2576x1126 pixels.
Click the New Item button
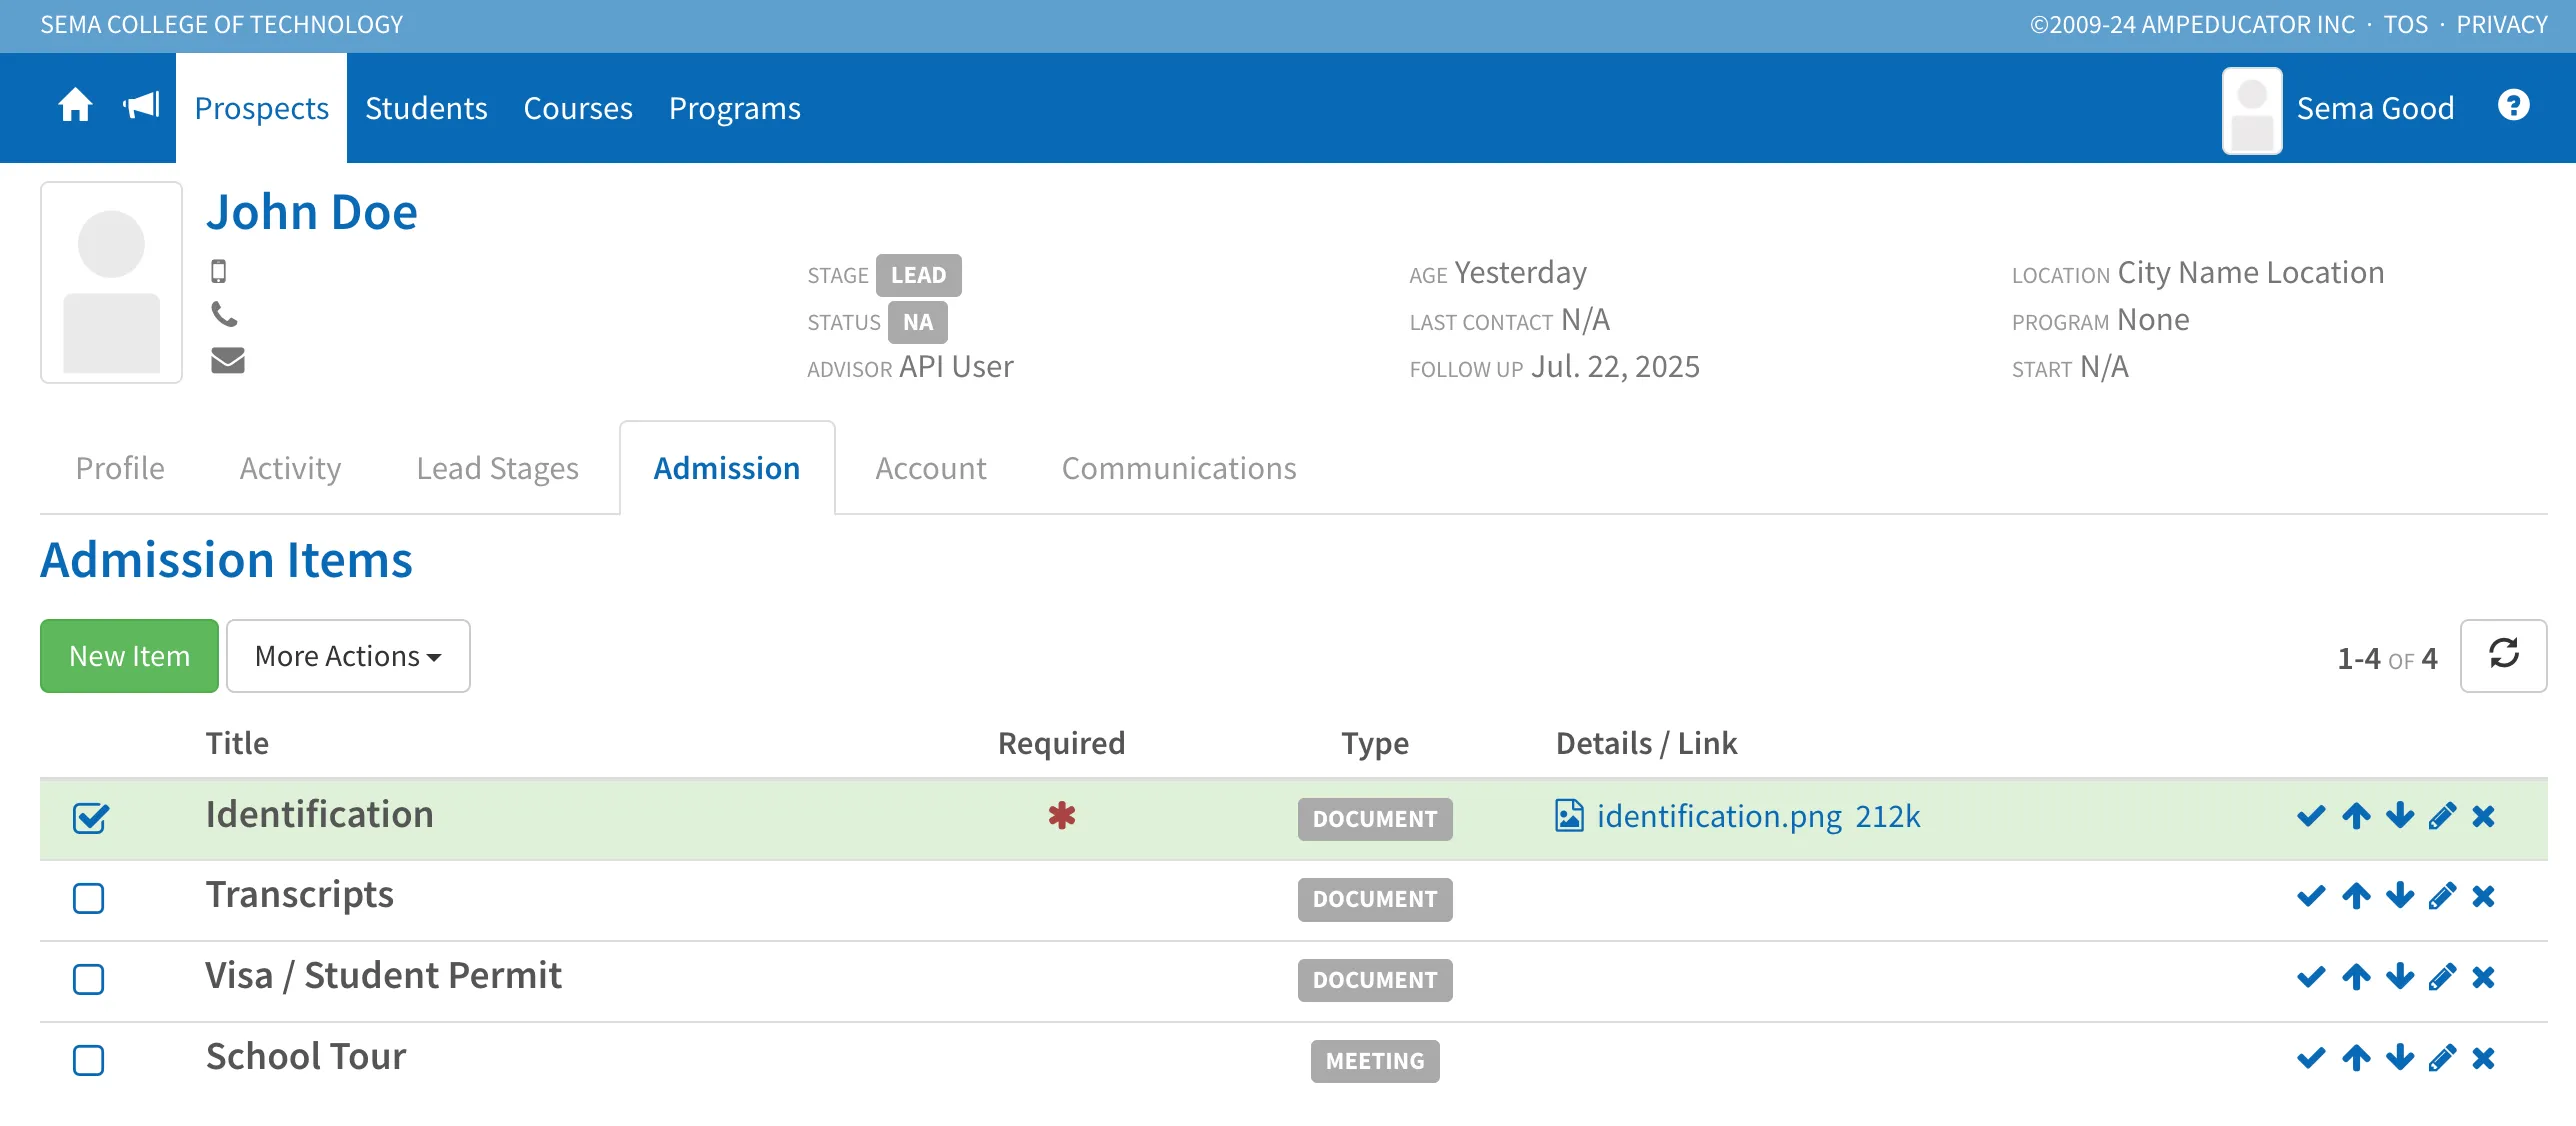click(x=129, y=655)
